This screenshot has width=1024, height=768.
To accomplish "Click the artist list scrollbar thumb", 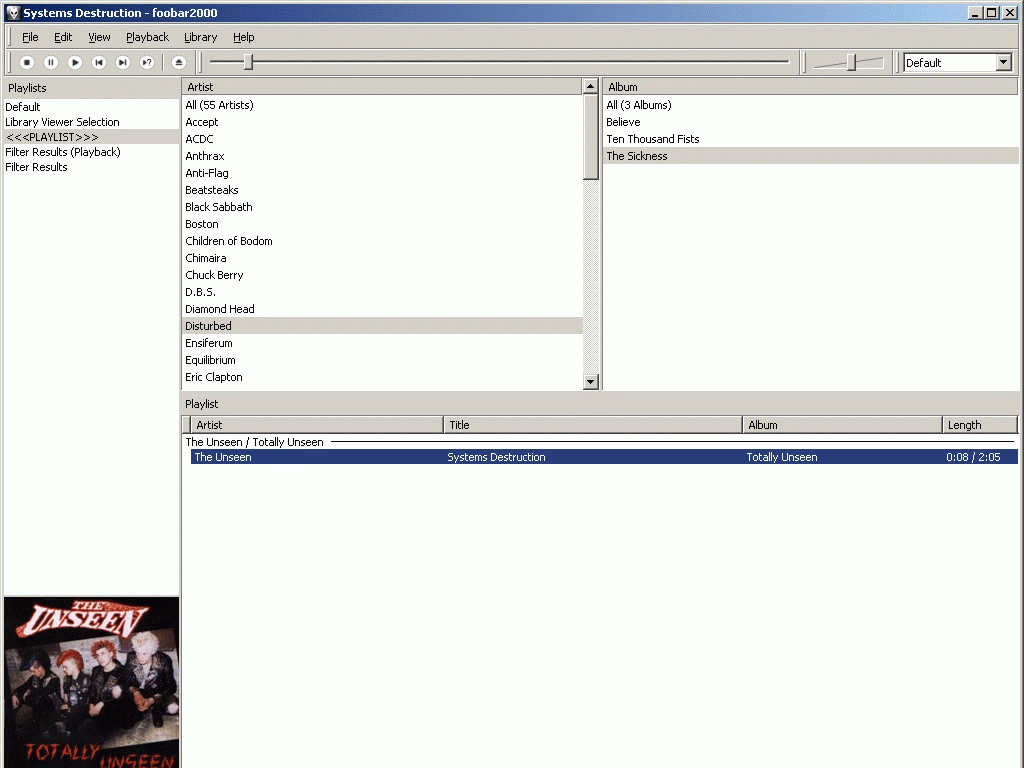I will point(591,136).
